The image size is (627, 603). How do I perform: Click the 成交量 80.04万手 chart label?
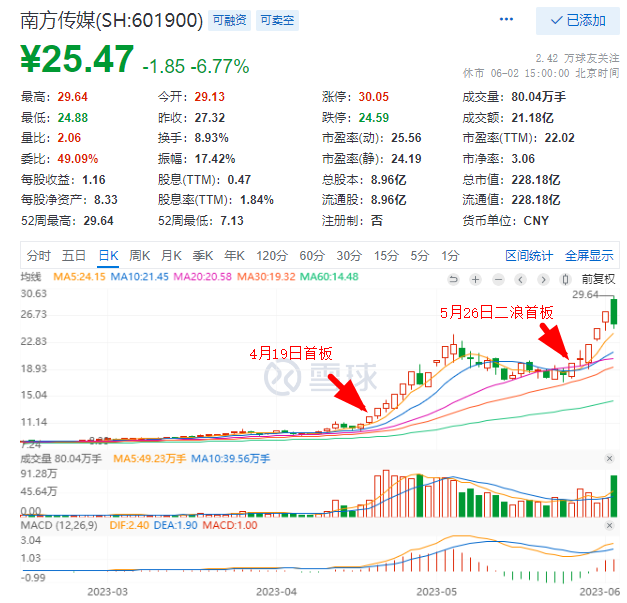click(61, 458)
